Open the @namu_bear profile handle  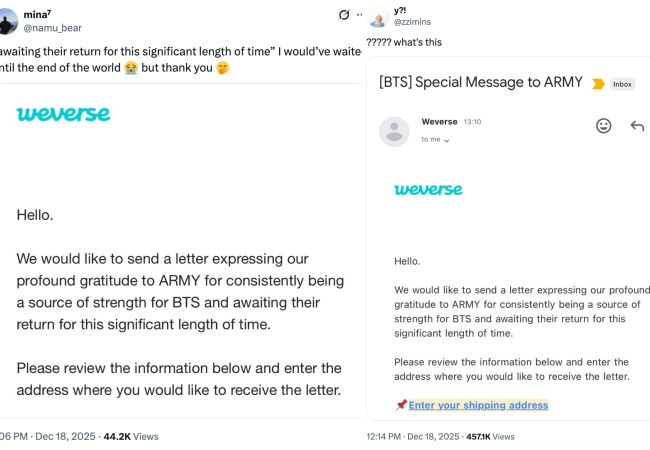tap(52, 29)
